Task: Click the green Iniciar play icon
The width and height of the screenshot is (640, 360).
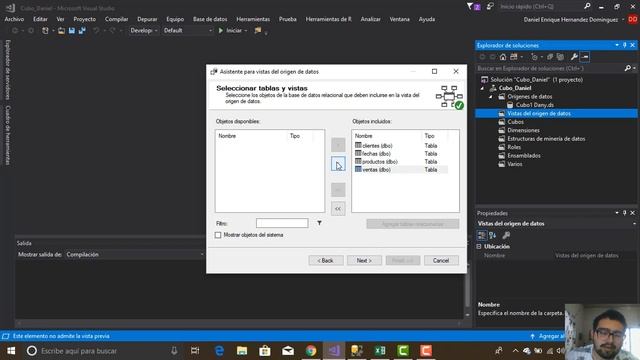Action: (x=221, y=30)
